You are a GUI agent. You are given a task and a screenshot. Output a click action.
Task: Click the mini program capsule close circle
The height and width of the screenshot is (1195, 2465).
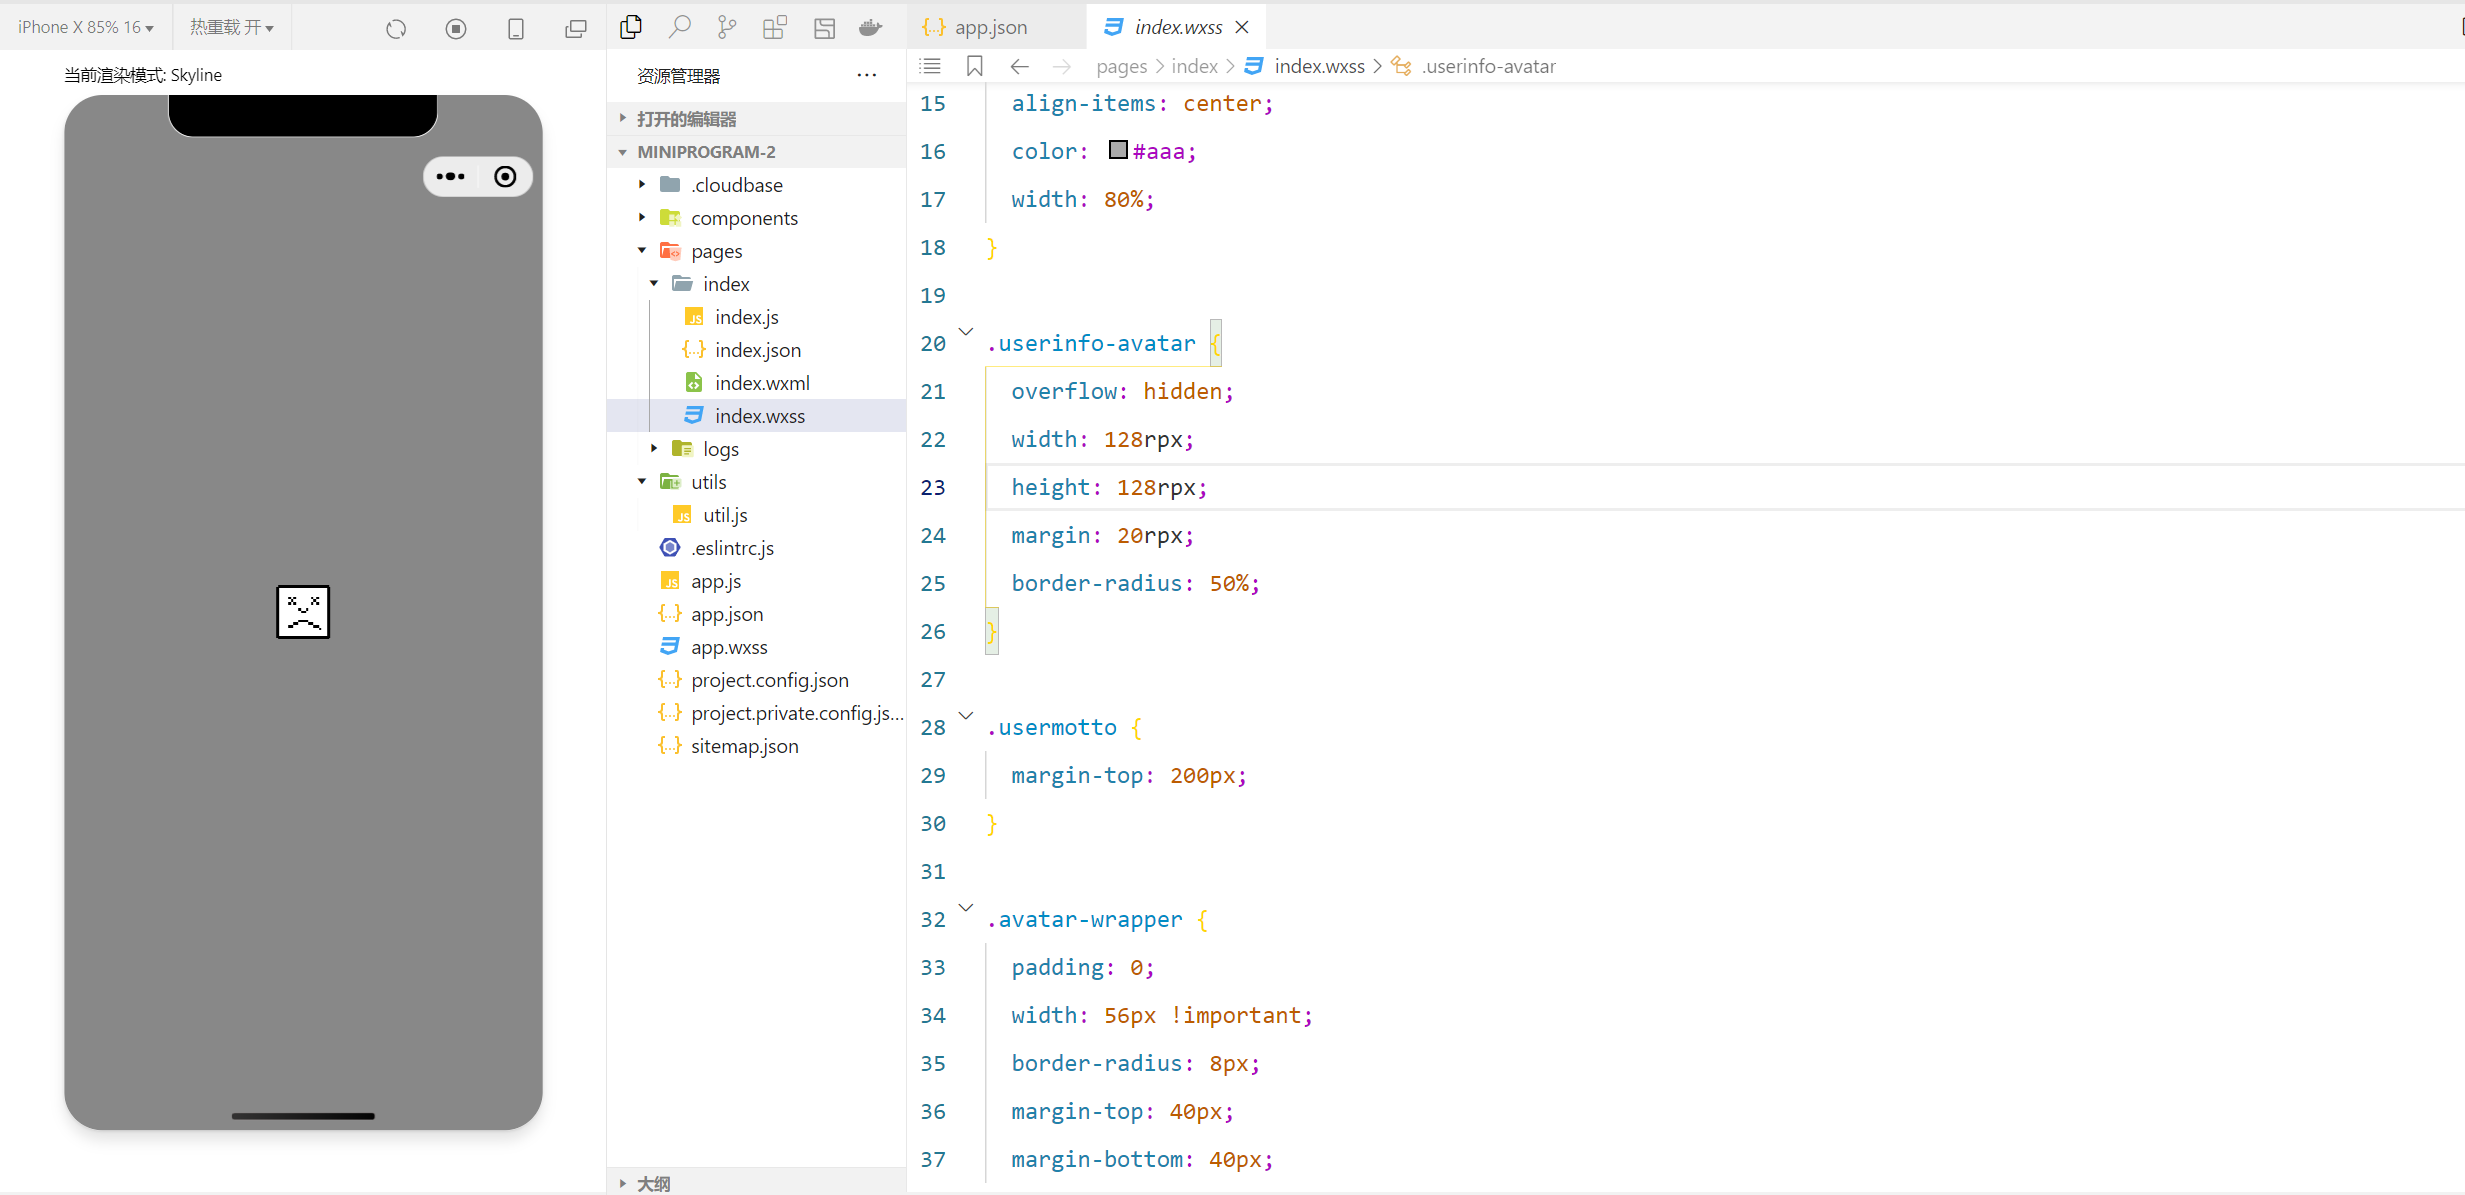click(505, 177)
